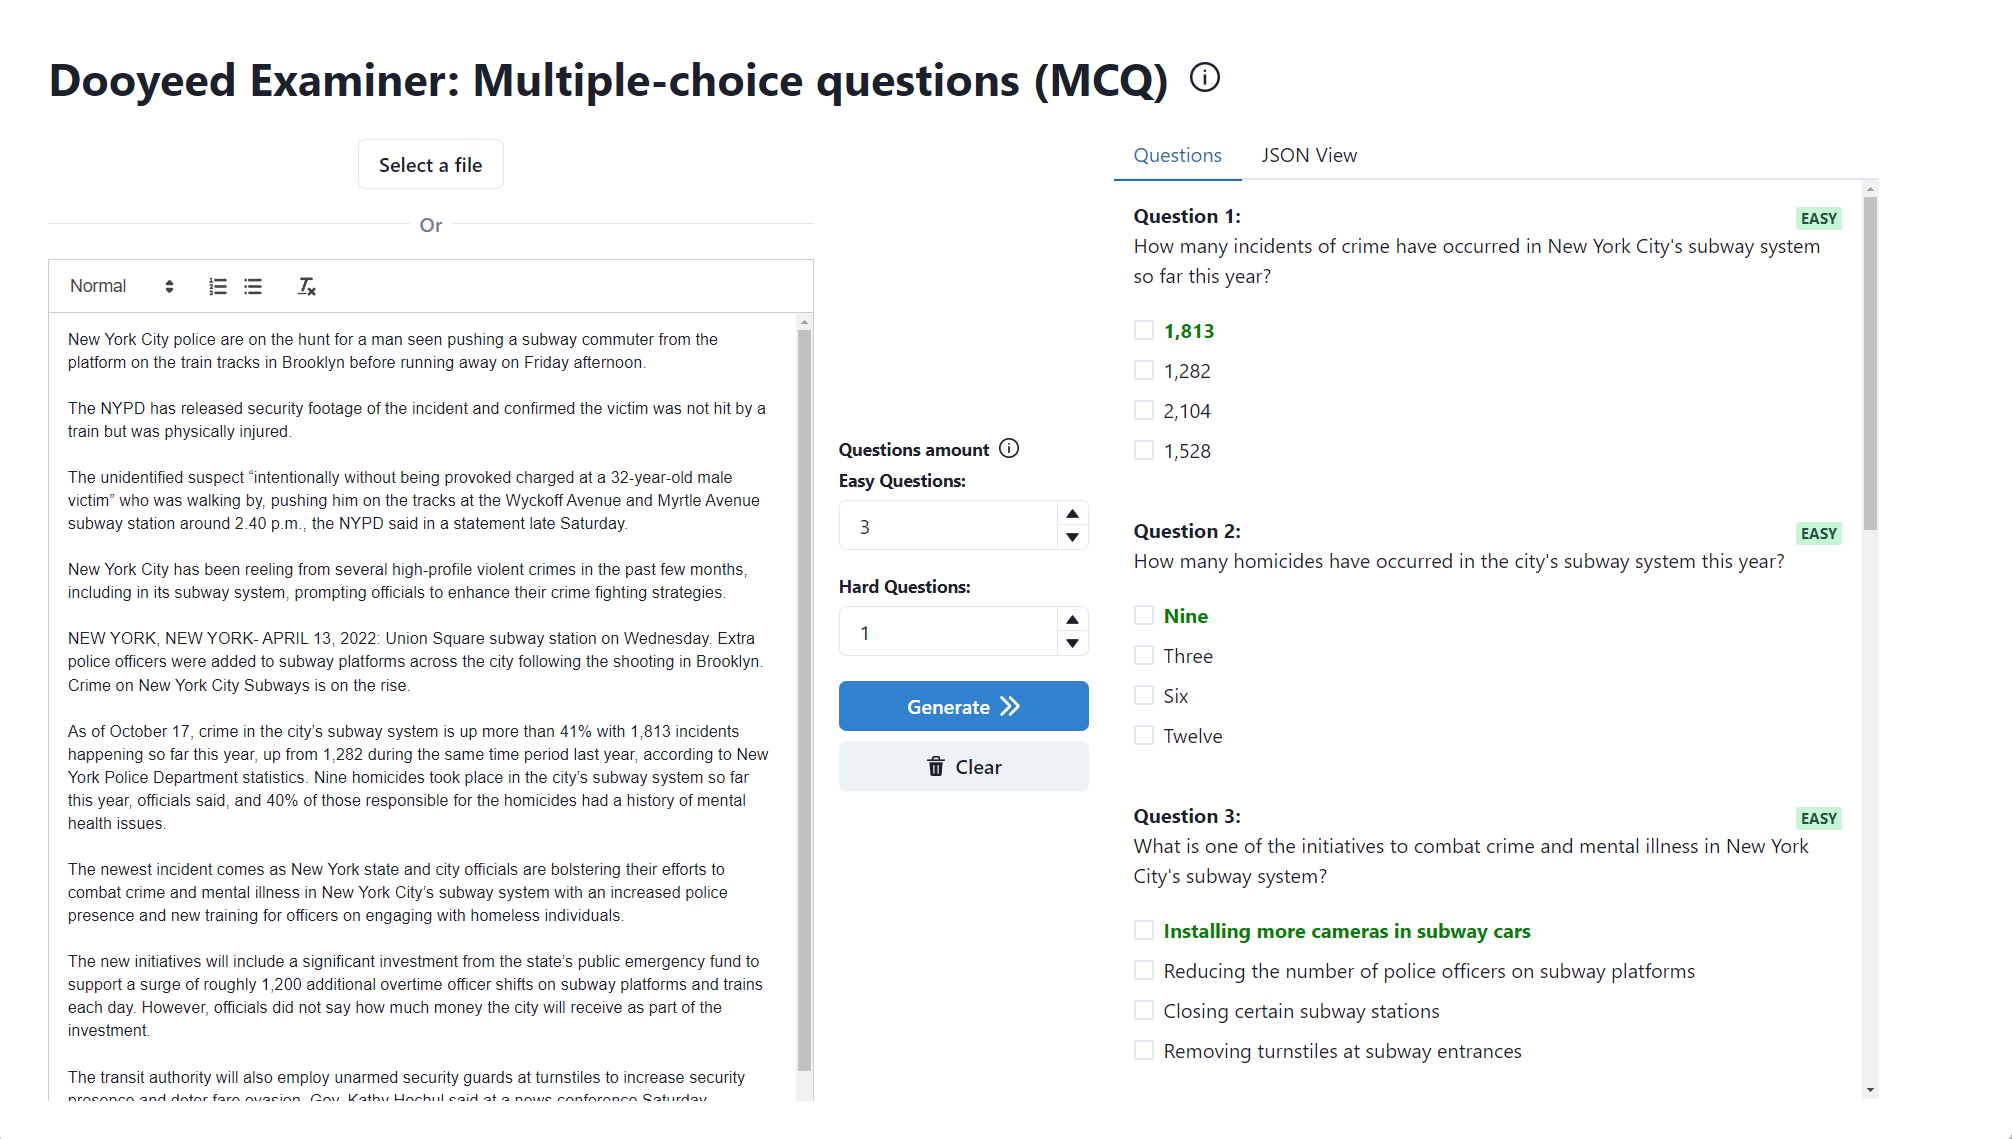Clear text formatting in the editor

(307, 287)
